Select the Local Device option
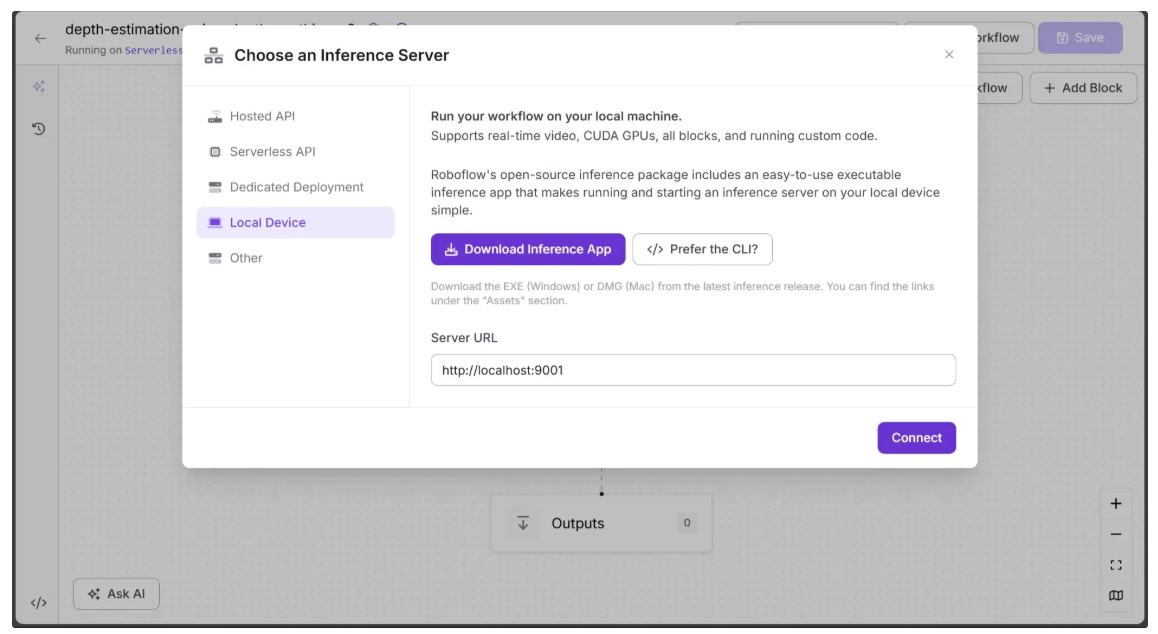The width and height of the screenshot is (1158, 634). (295, 222)
